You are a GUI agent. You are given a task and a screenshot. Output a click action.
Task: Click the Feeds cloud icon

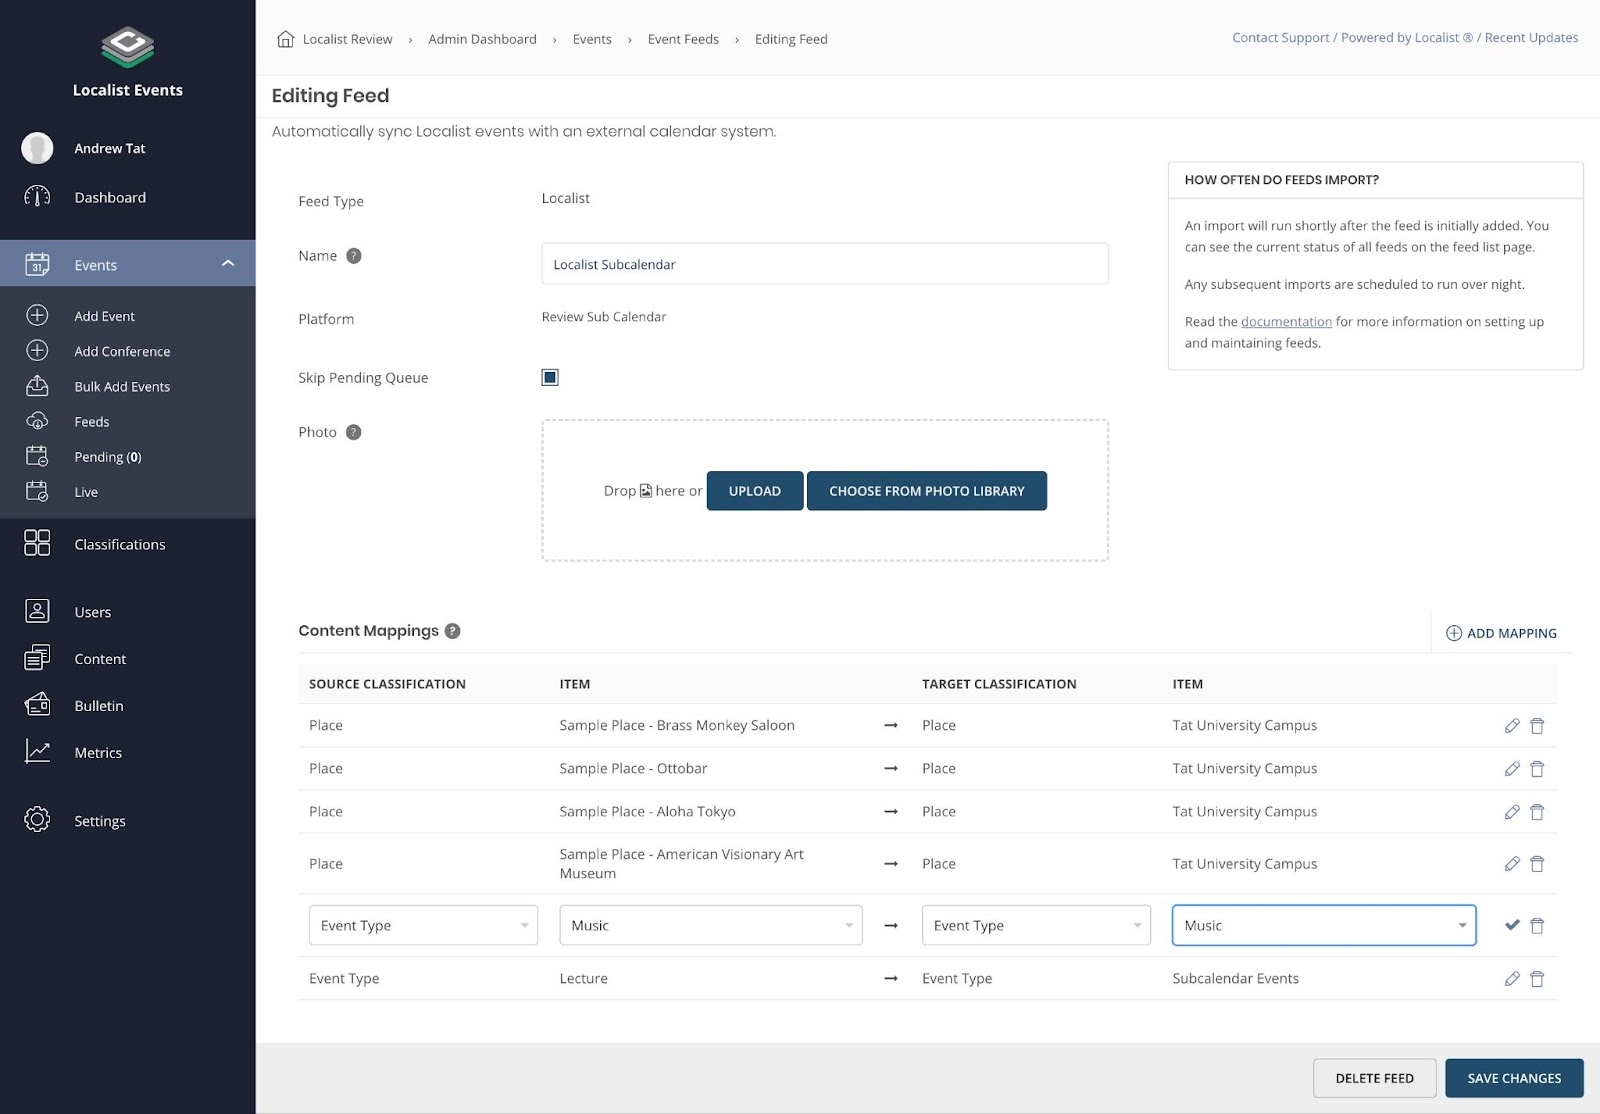pos(37,421)
